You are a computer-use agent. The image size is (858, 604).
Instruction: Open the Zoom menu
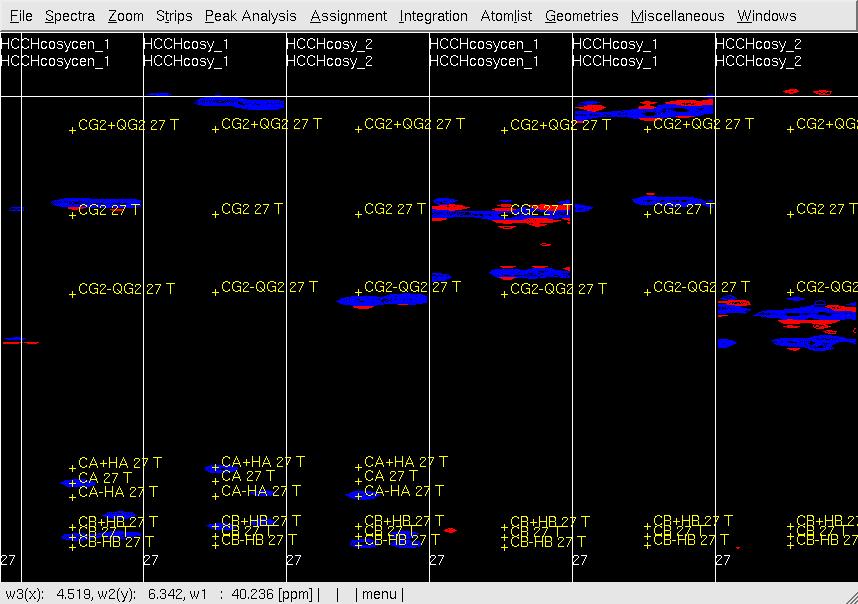[126, 16]
